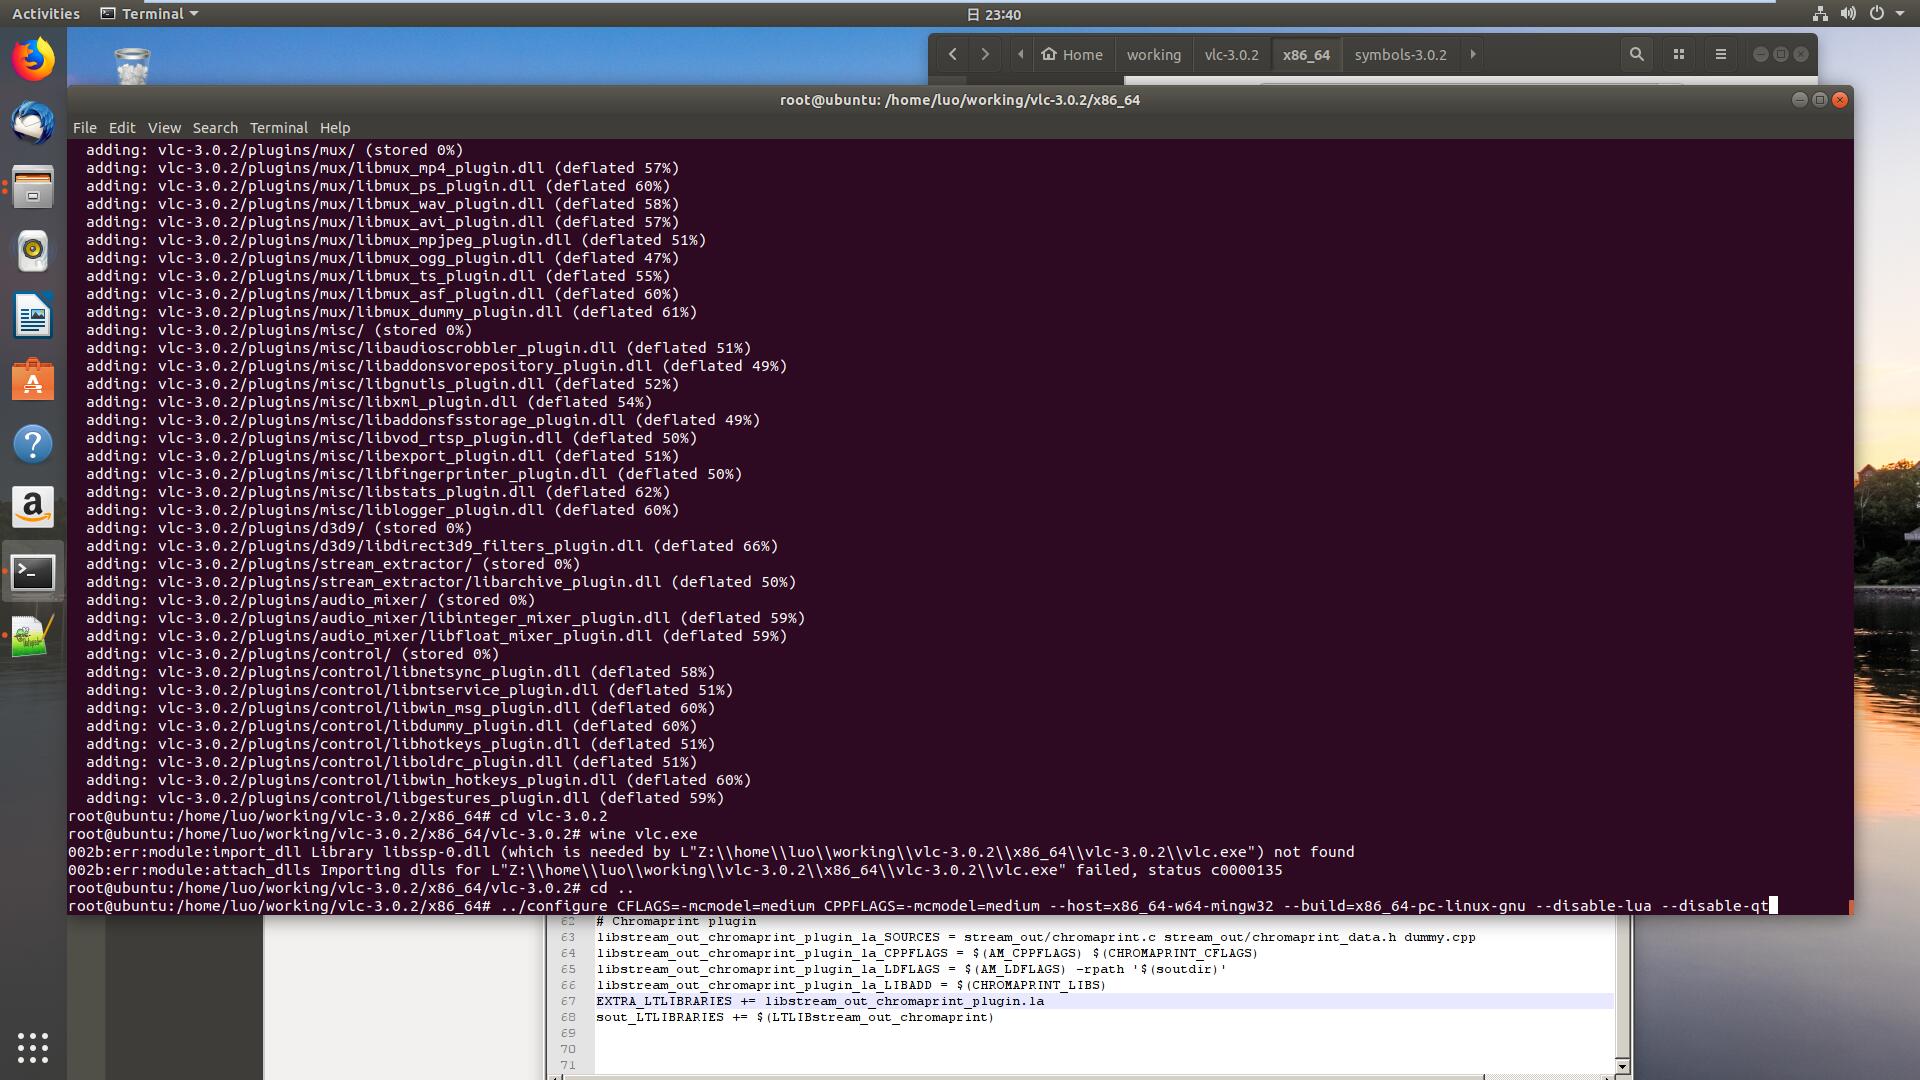Open the Search menu in Terminal
Image resolution: width=1920 pixels, height=1080 pixels.
(215, 128)
